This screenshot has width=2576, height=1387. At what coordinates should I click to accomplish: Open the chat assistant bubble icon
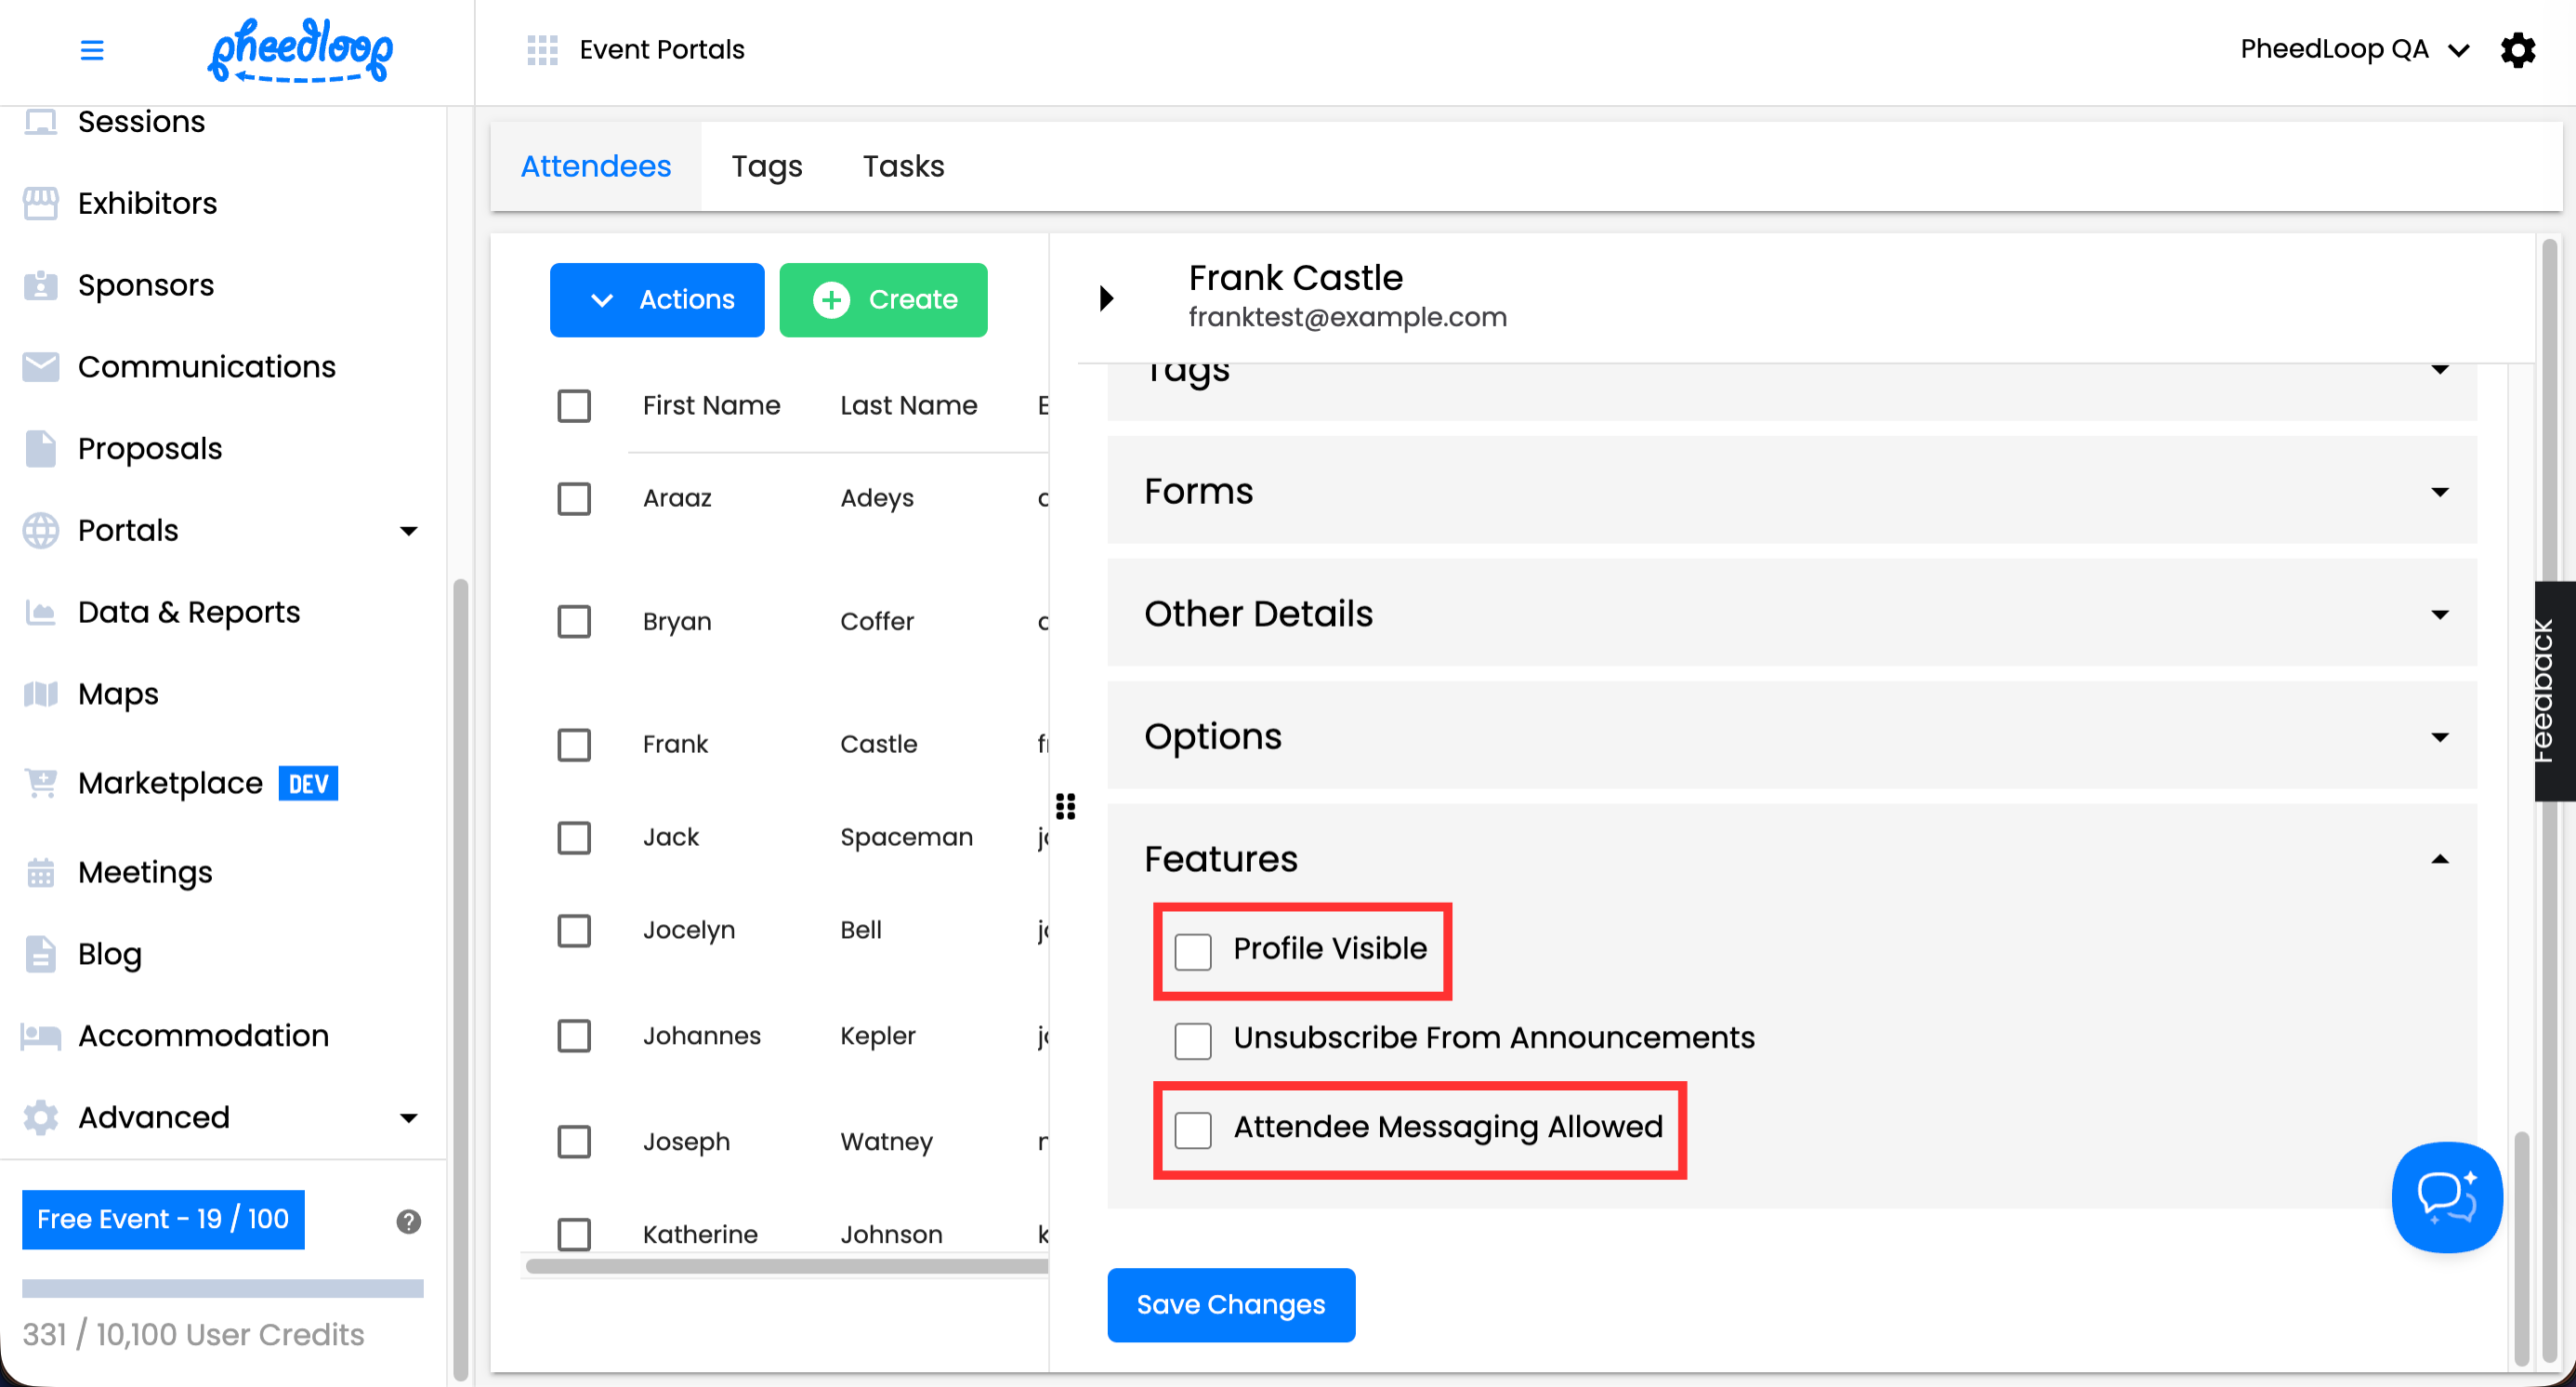point(2446,1196)
